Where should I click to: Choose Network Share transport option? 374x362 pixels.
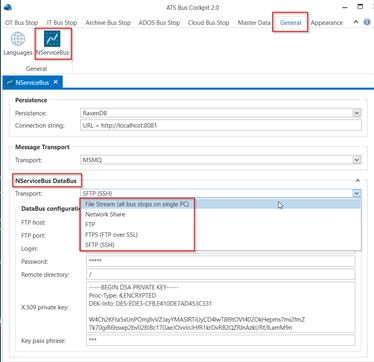click(x=221, y=214)
